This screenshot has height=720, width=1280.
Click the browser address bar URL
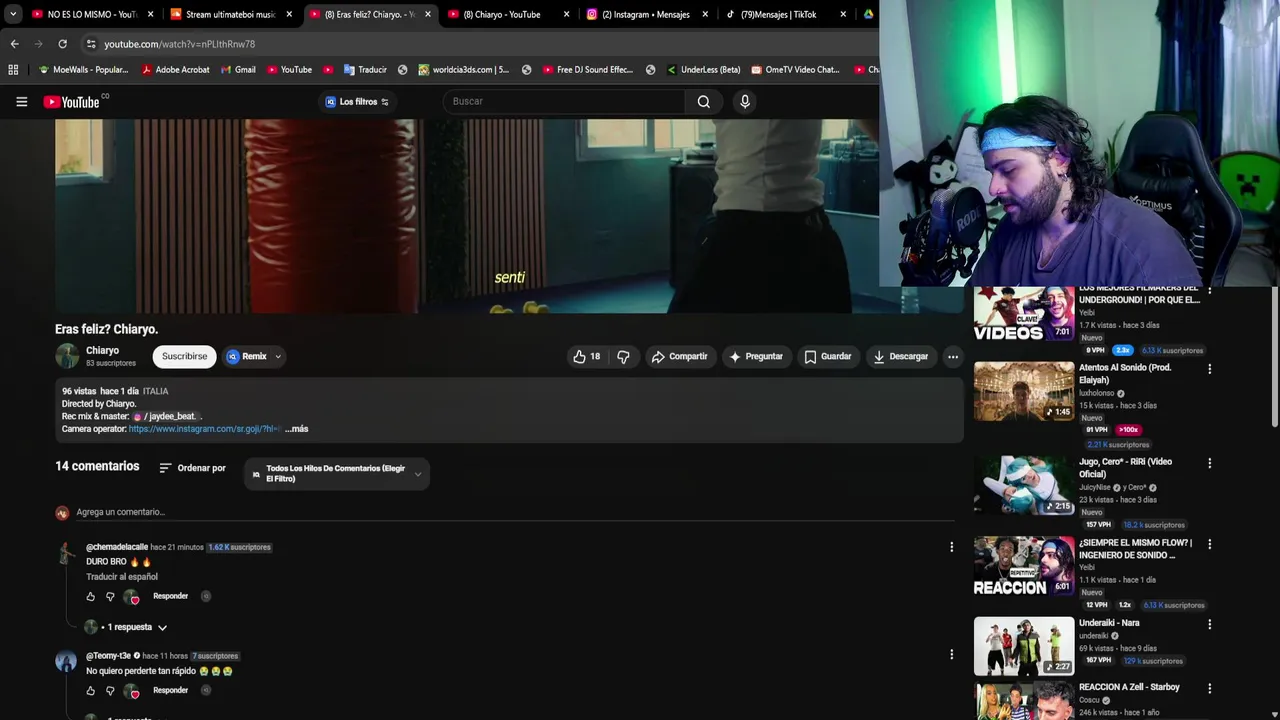pyautogui.click(x=180, y=44)
